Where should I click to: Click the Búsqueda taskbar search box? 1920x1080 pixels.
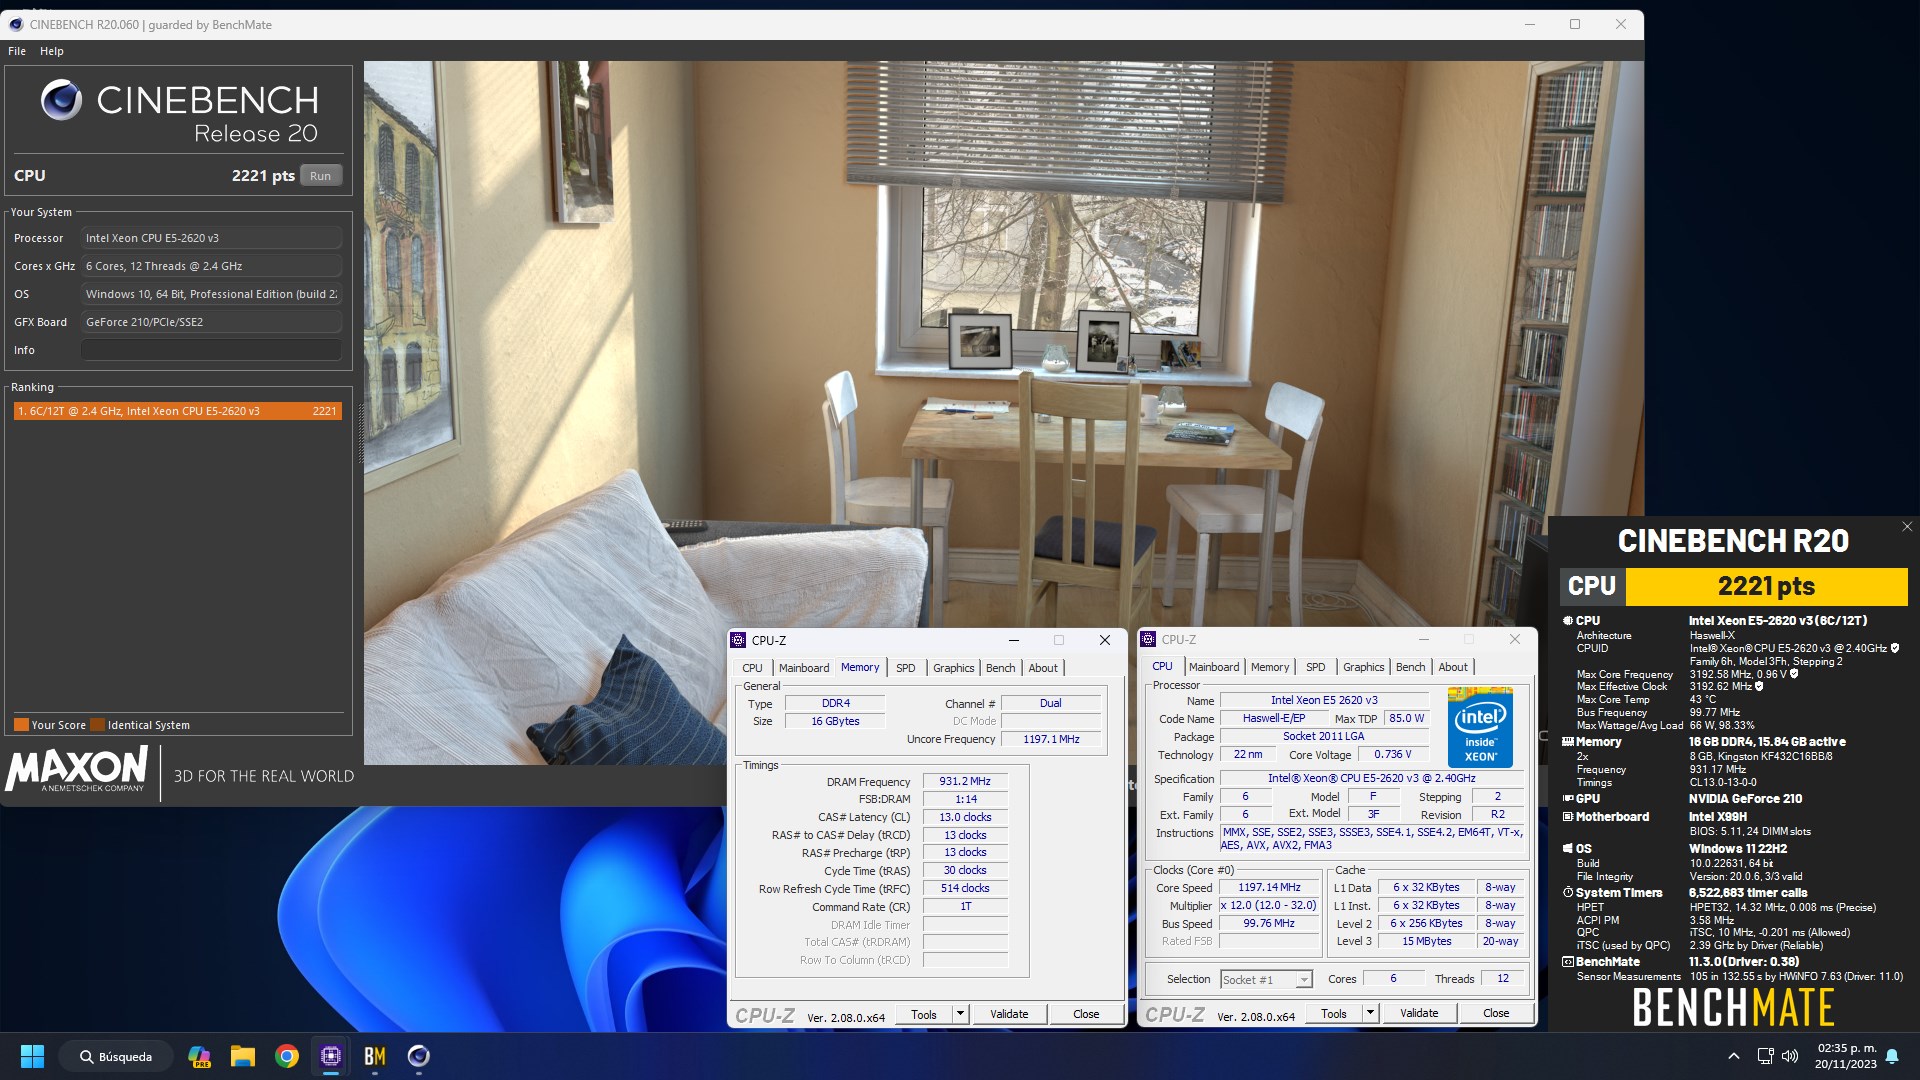116,1056
